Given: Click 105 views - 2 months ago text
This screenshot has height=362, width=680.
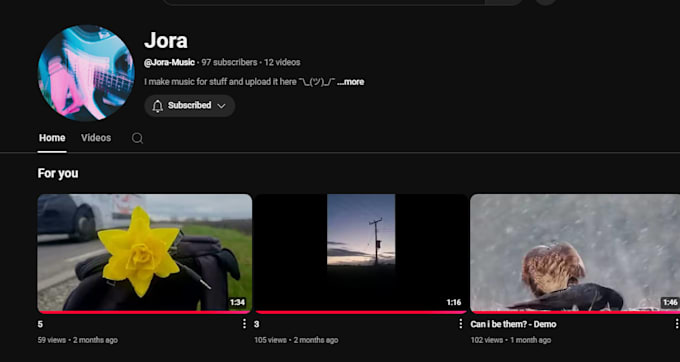Looking at the screenshot, I should pos(296,340).
